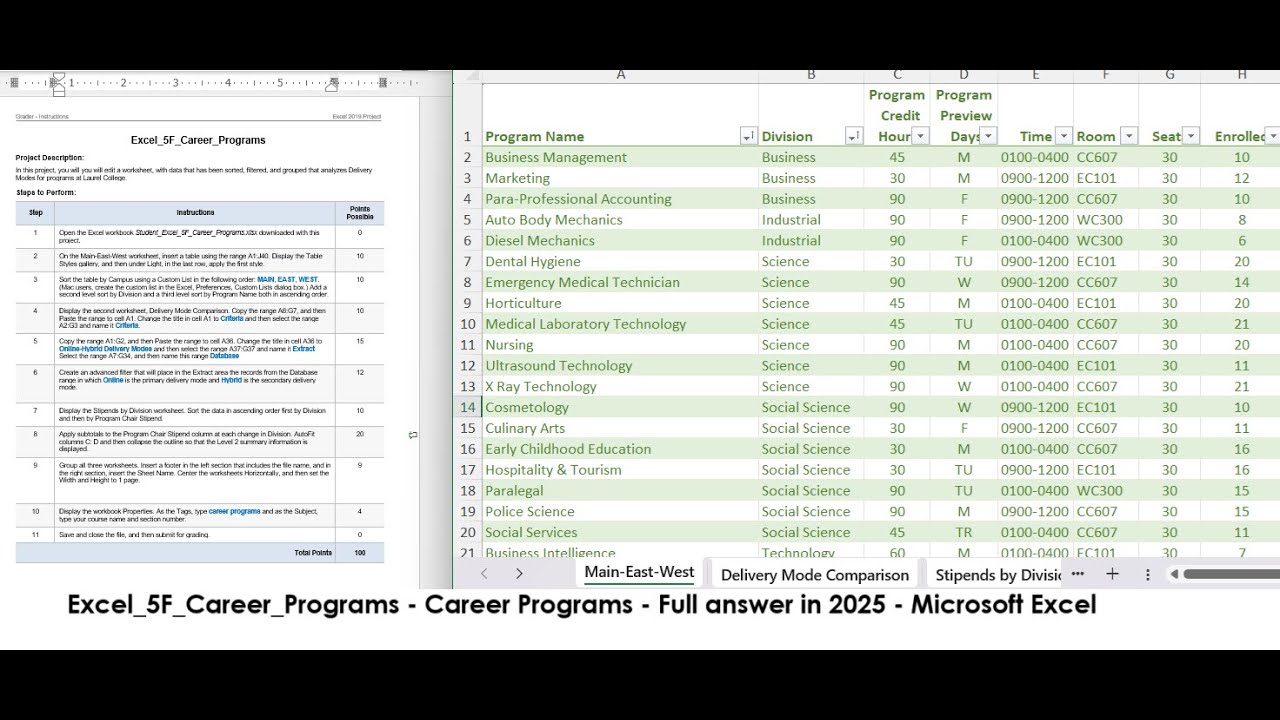1280x720 pixels.
Task: Click the Dental Hygiene cell
Action: coord(620,261)
